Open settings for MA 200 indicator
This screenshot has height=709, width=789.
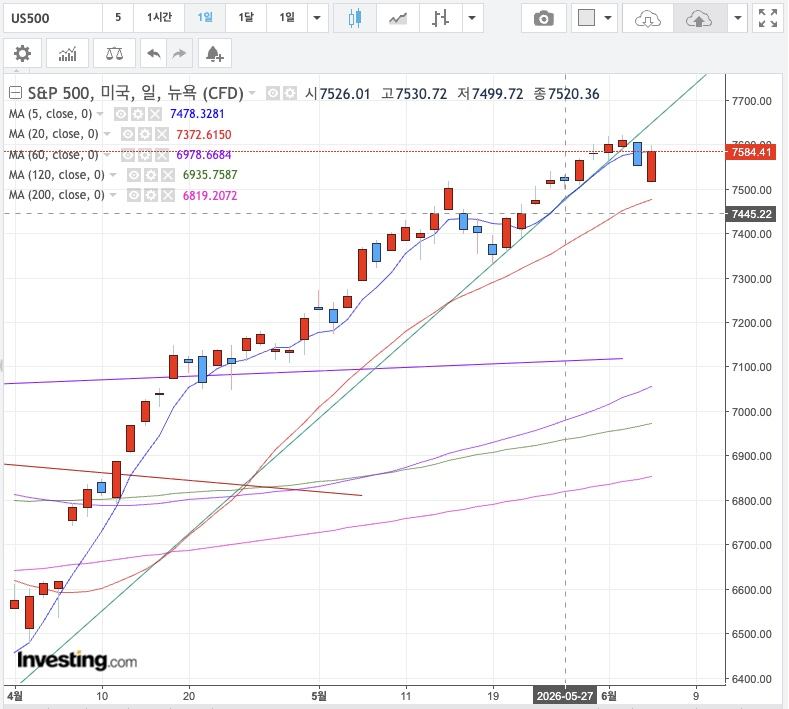[151, 195]
